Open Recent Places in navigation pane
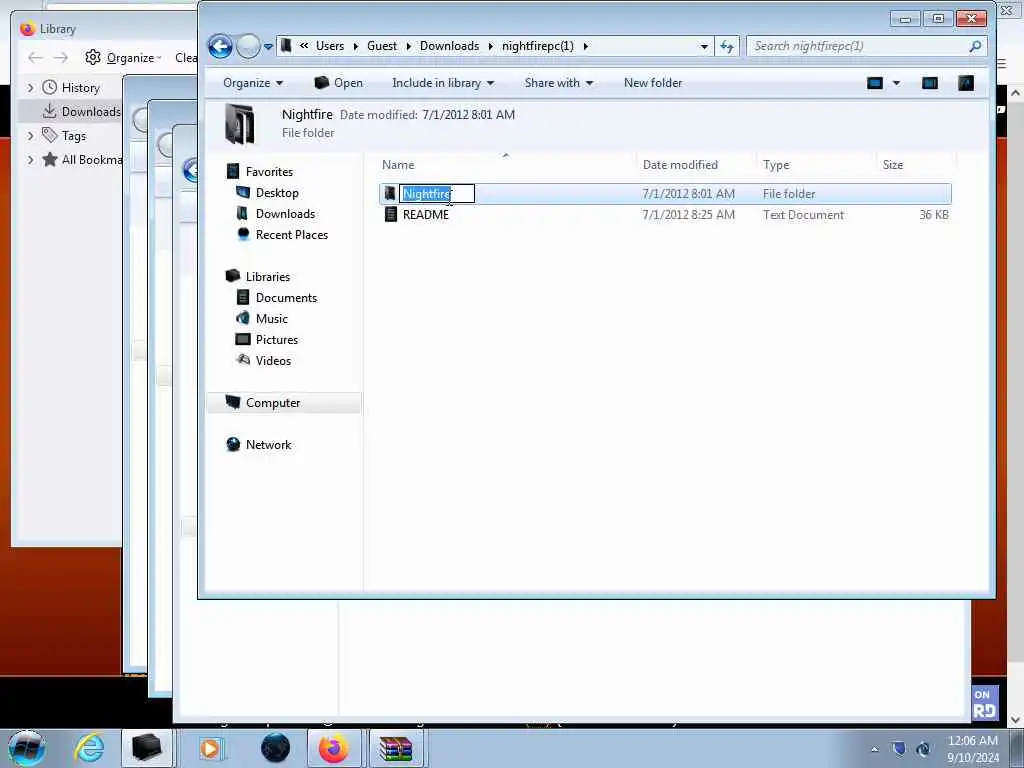Screen dimensions: 1024x768 pyautogui.click(x=292, y=234)
